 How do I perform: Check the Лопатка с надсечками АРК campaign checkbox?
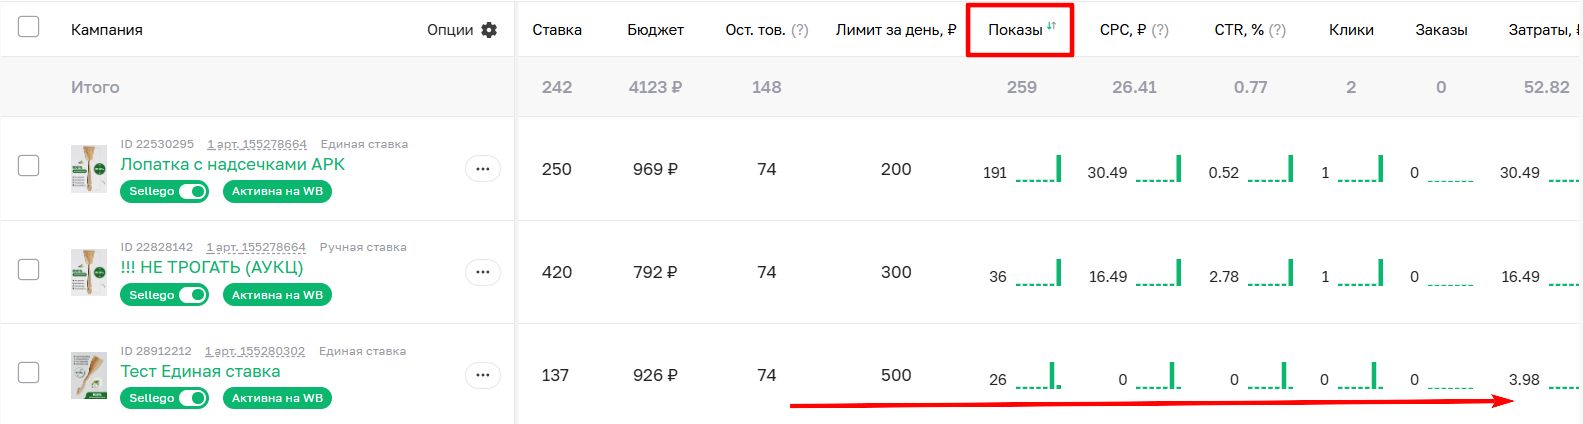click(29, 165)
